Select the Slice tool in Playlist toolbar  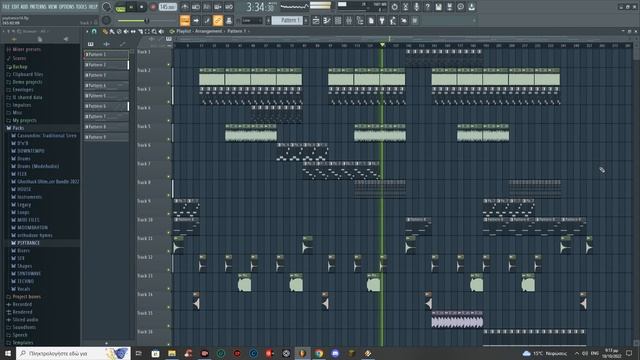[140, 31]
